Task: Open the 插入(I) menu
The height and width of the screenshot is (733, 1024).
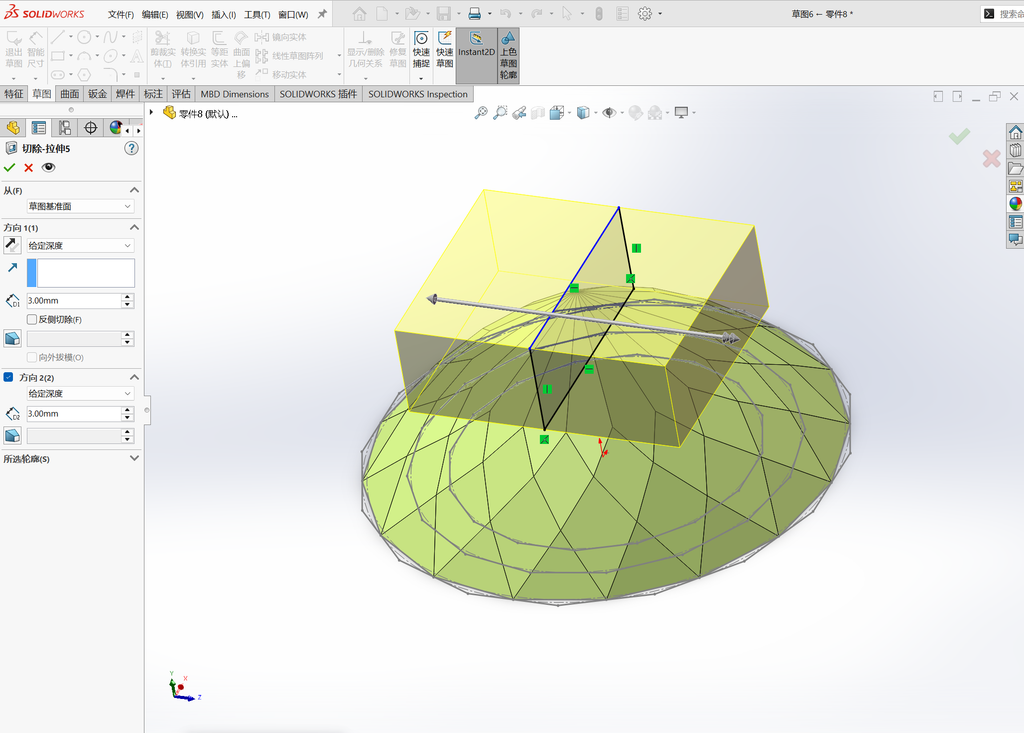Action: [223, 14]
